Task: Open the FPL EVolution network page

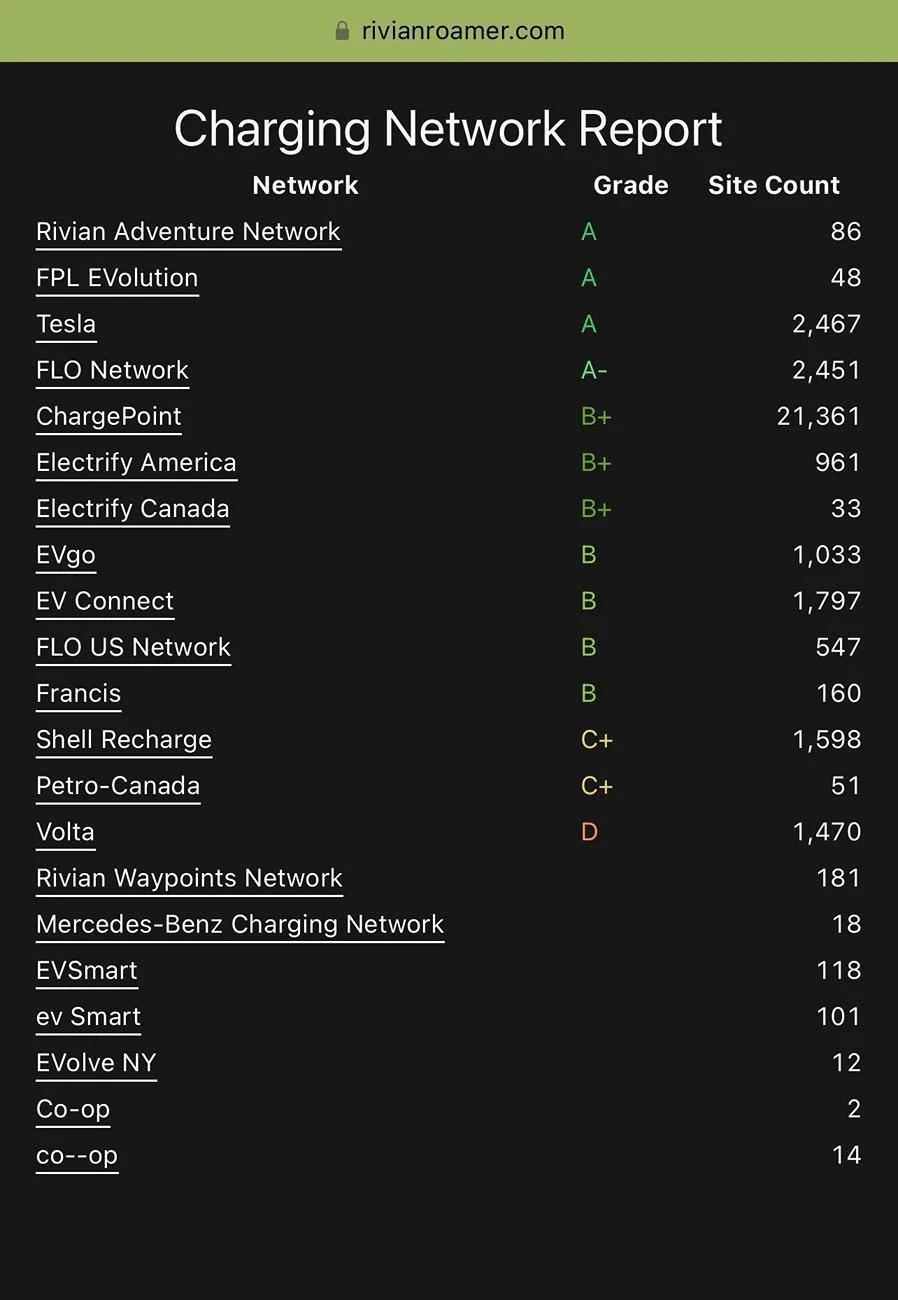Action: point(117,278)
